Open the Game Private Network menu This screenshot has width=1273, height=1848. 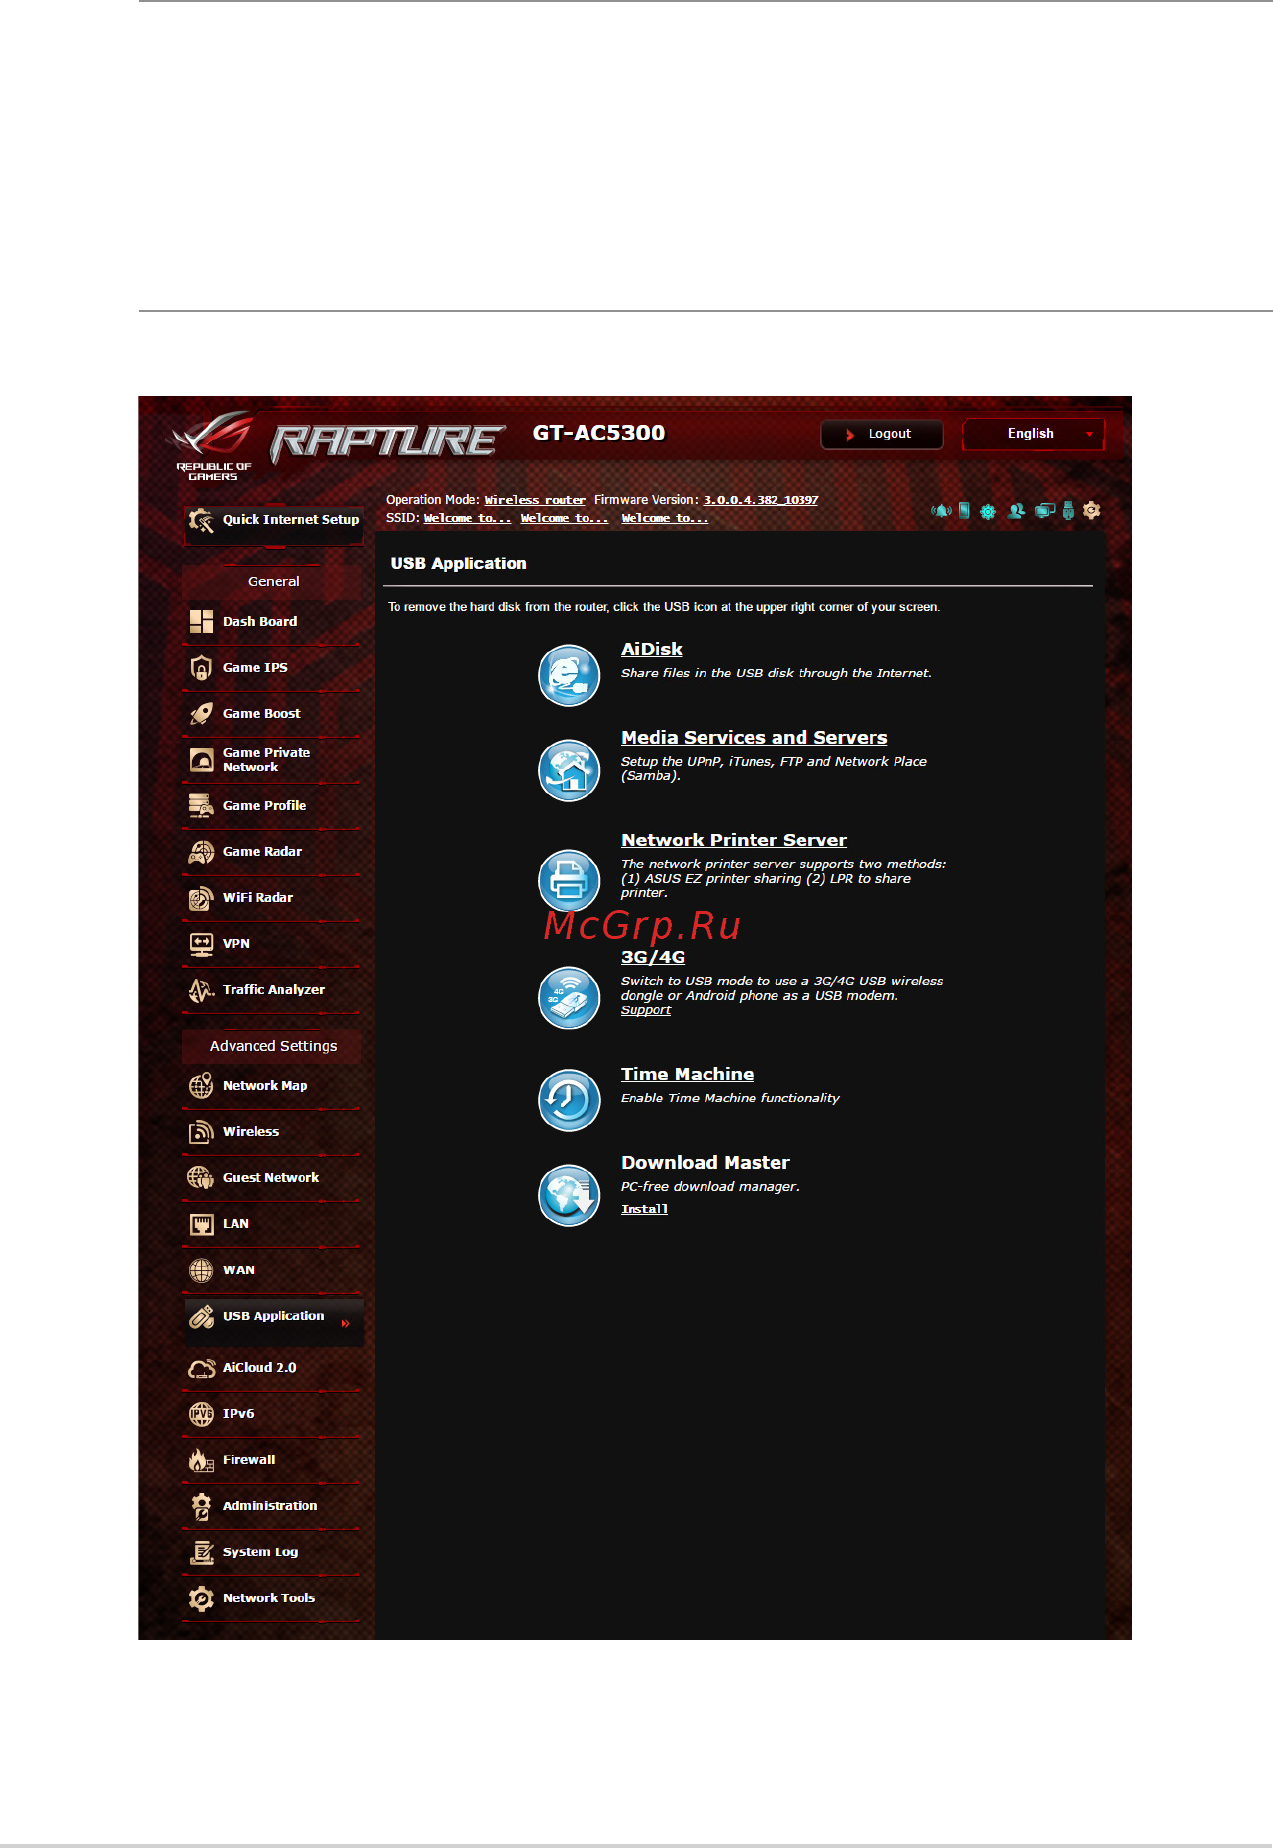(x=272, y=760)
